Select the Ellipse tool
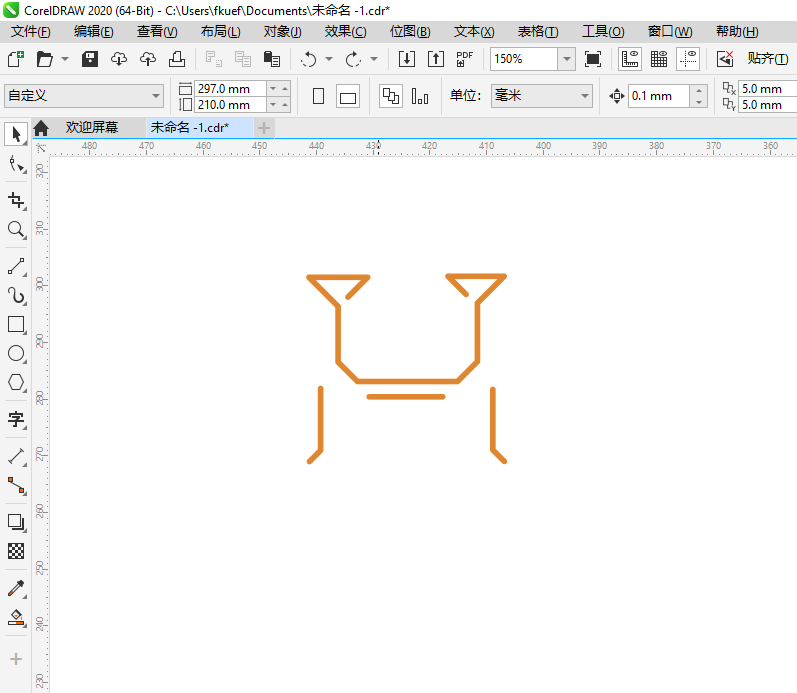Screen dimensions: 797x693 click(x=16, y=353)
